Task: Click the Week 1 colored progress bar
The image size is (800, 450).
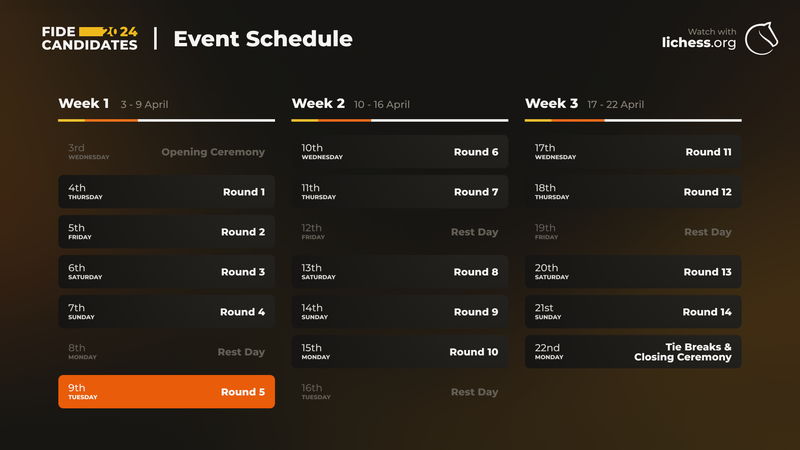Action: point(166,121)
